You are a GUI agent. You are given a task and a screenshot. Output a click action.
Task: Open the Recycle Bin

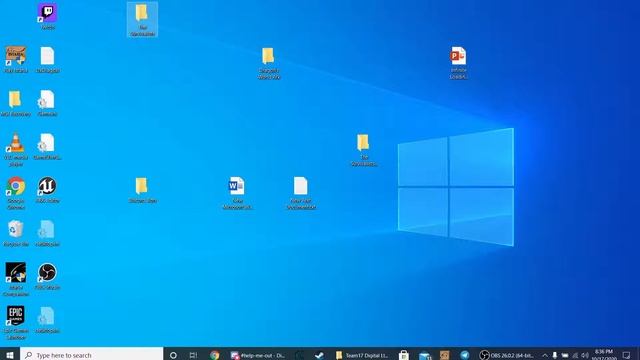tap(16, 233)
